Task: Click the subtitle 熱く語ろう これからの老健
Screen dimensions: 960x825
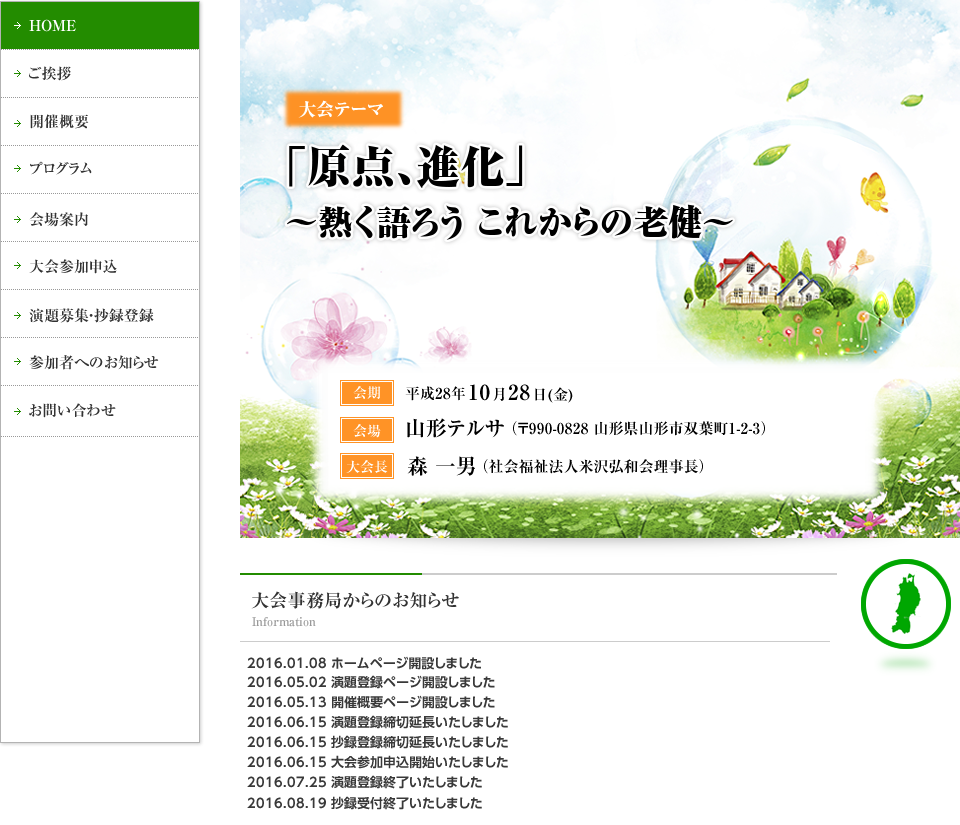Action: click(x=509, y=222)
